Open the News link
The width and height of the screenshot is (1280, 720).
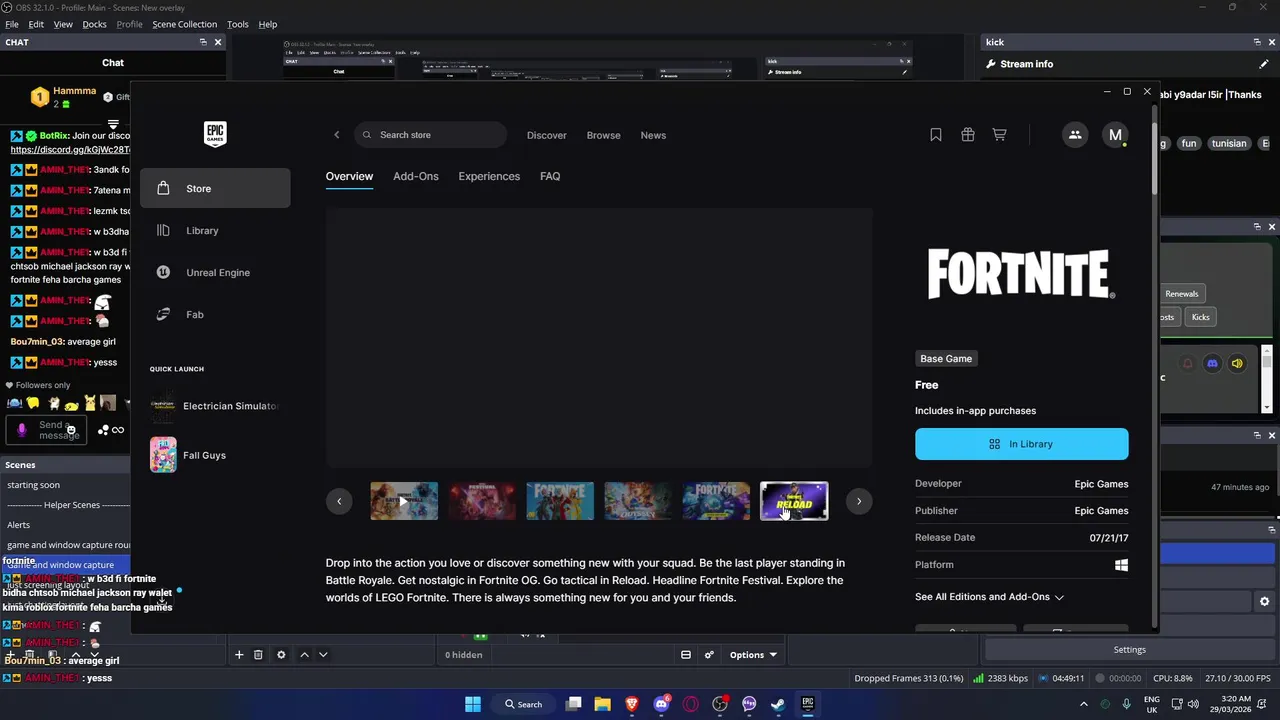[653, 135]
